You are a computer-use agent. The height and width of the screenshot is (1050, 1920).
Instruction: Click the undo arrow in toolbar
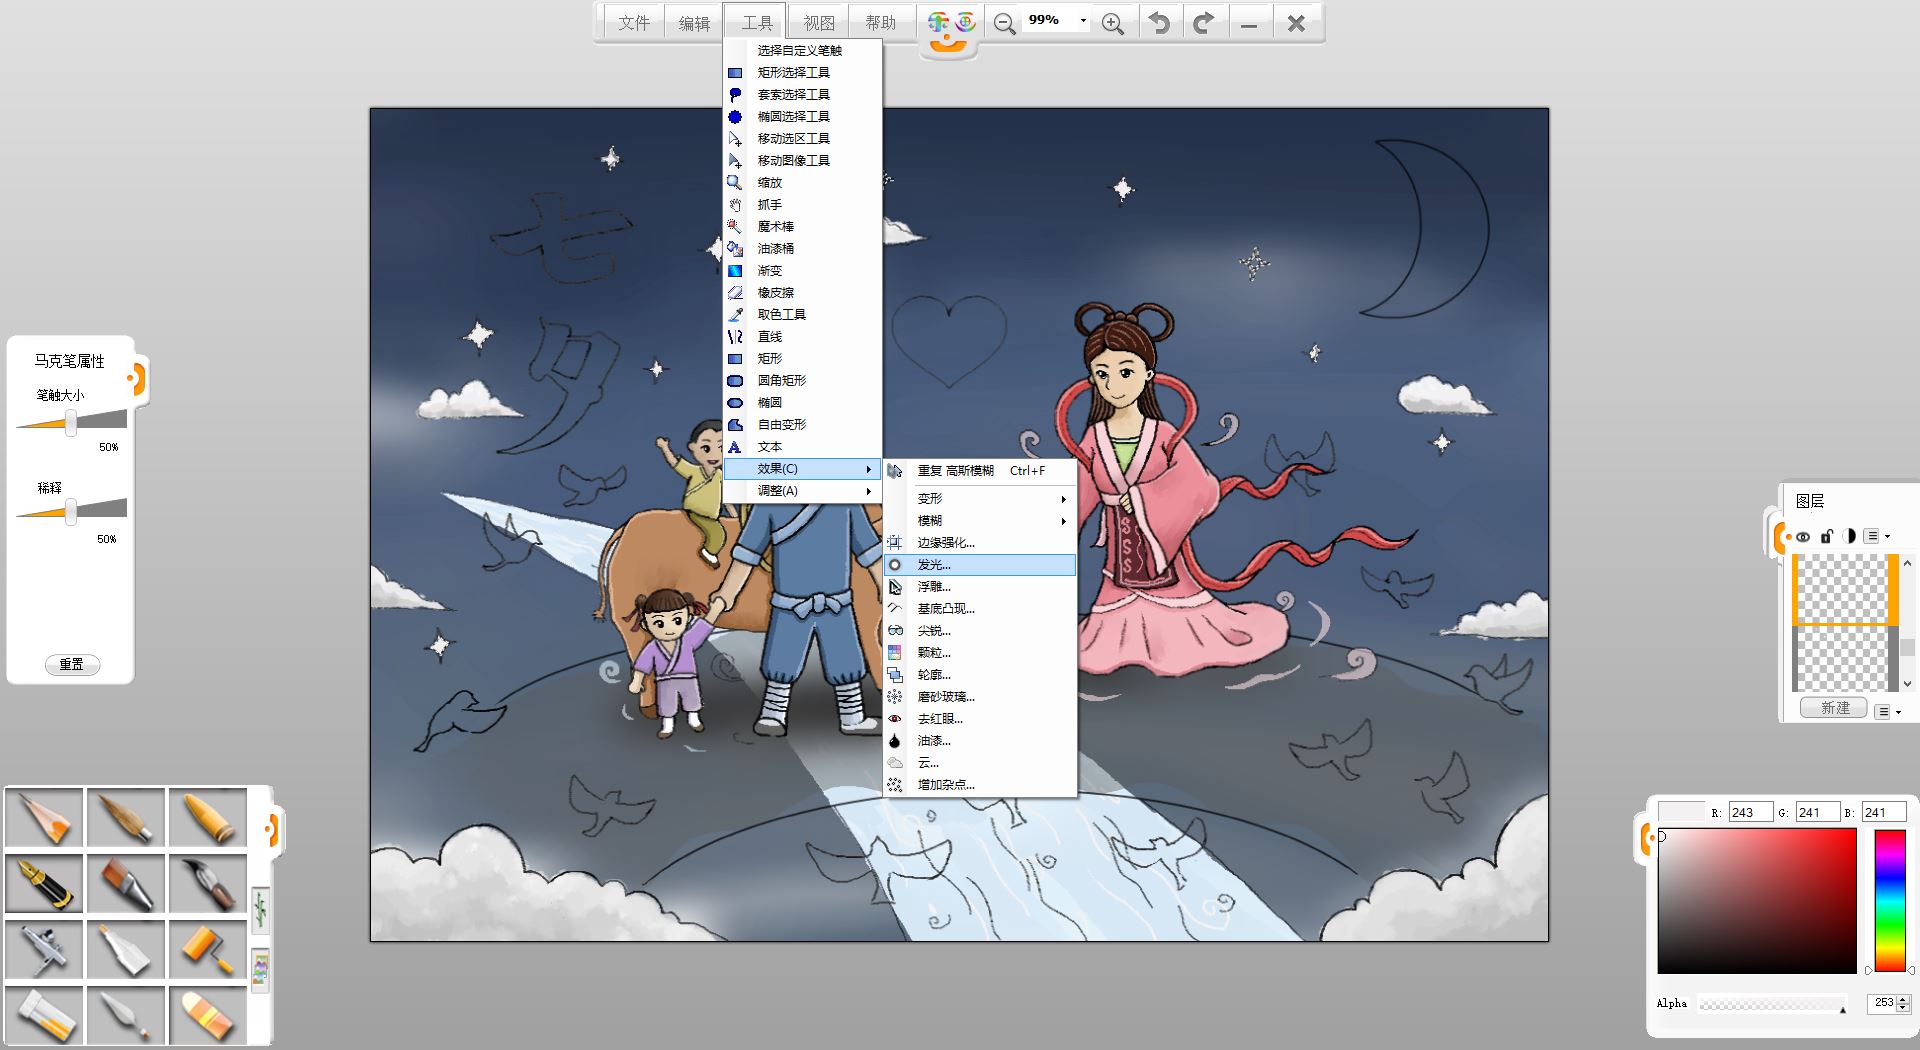click(x=1159, y=23)
